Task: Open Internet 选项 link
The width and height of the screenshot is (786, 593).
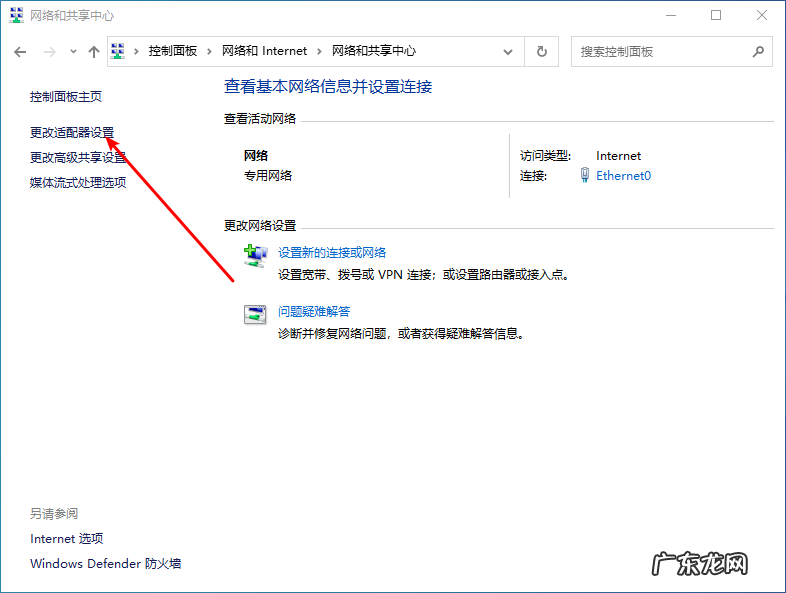Action: 67,538
